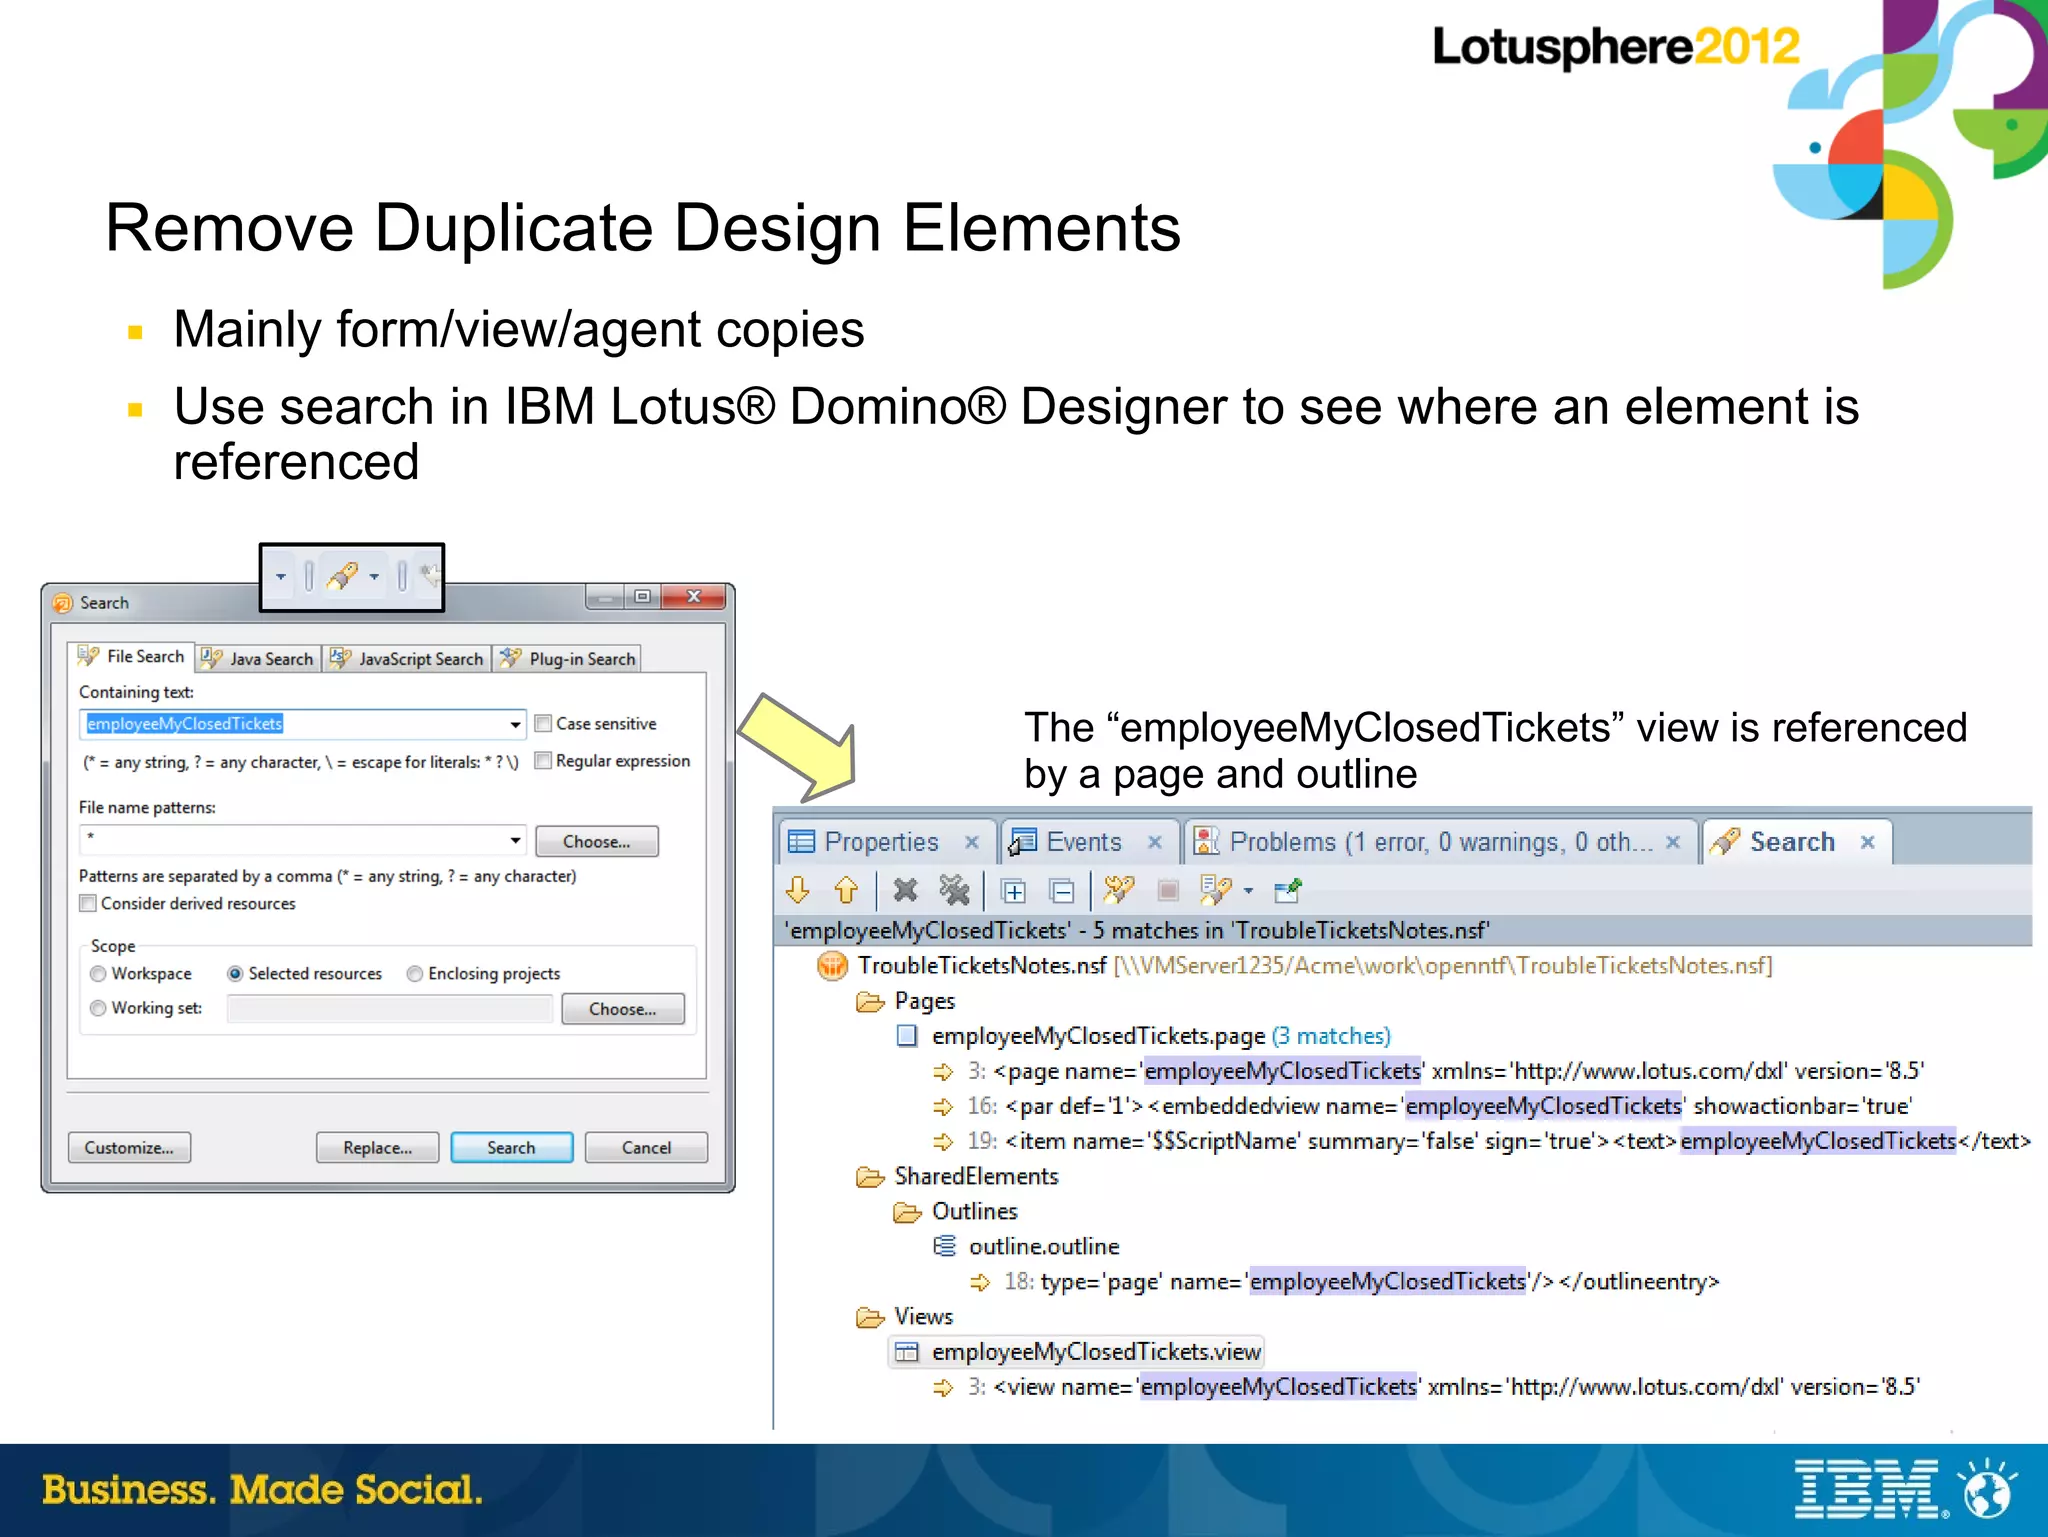Click the employeeMyClosedTickets.view file icon
2048x1537 pixels.
[907, 1352]
